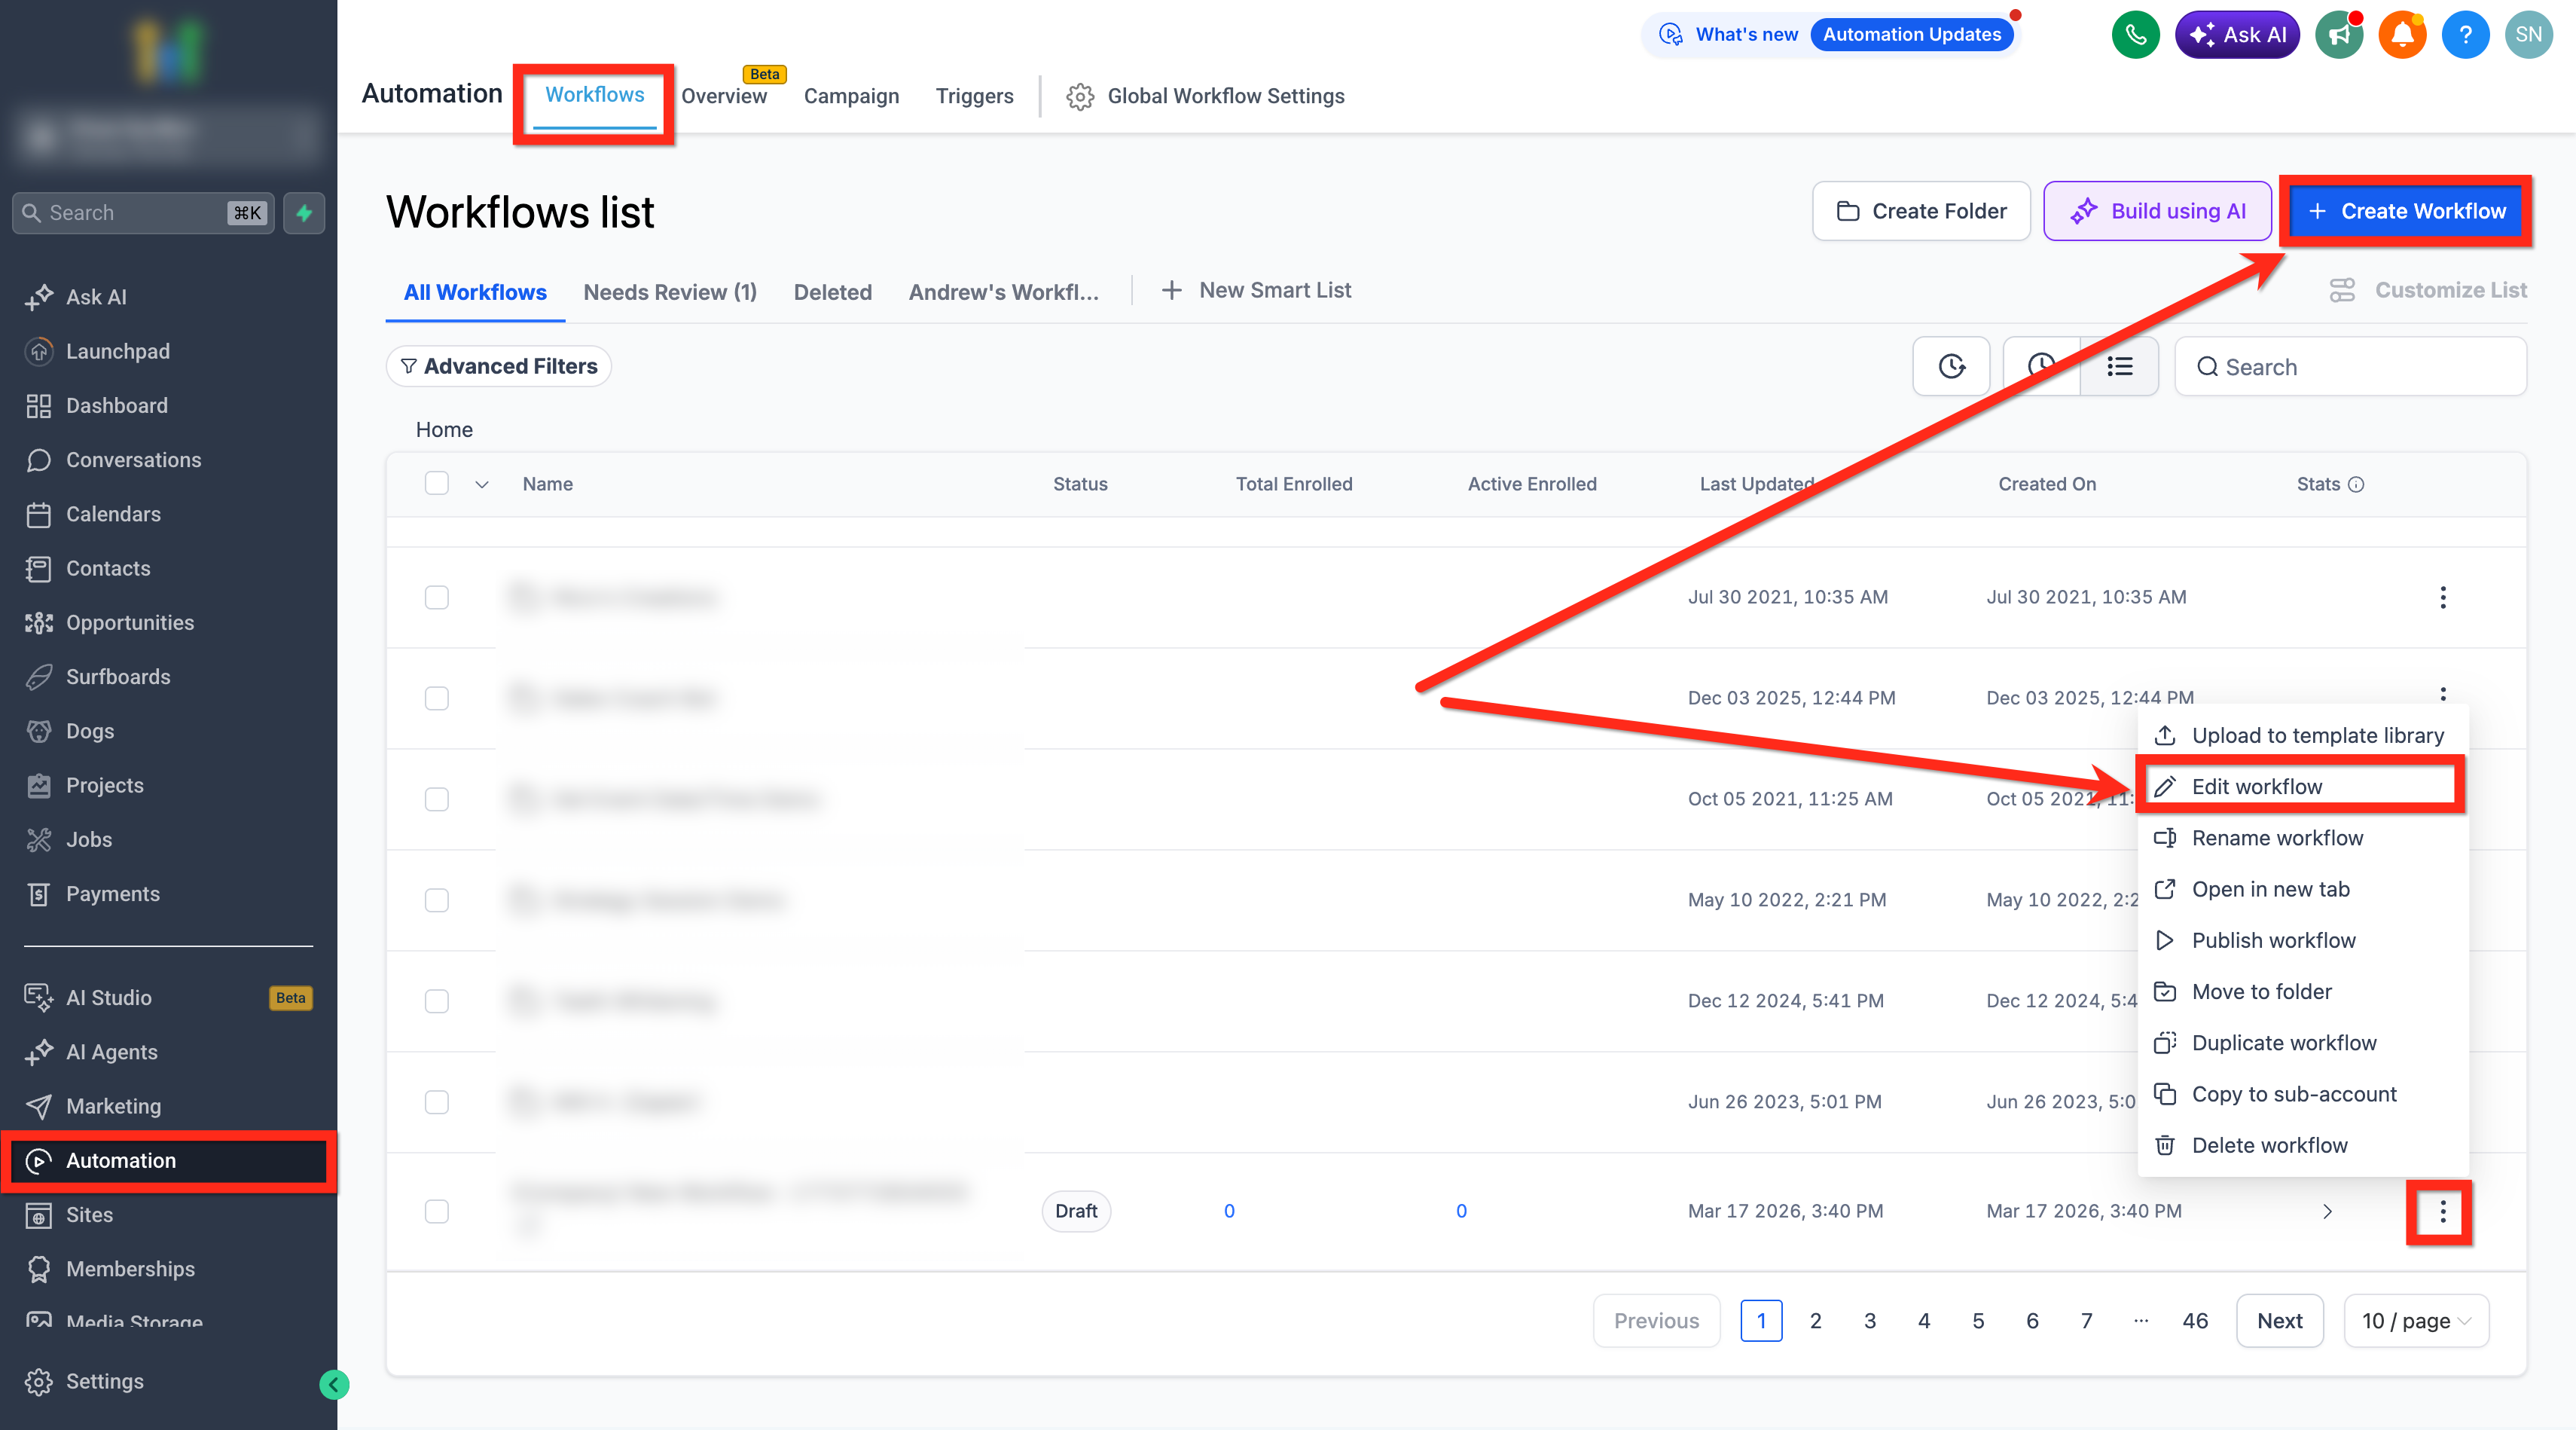
Task: Expand the Draft workflow stats chevron
Action: [2327, 1211]
